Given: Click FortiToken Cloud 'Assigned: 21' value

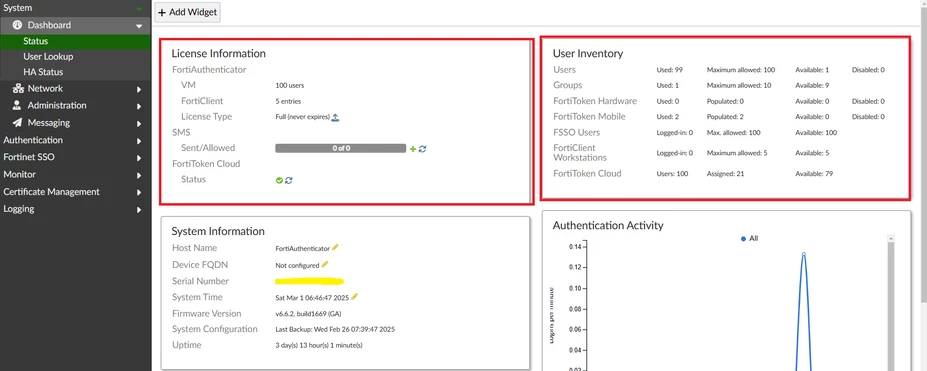Looking at the screenshot, I should [725, 174].
